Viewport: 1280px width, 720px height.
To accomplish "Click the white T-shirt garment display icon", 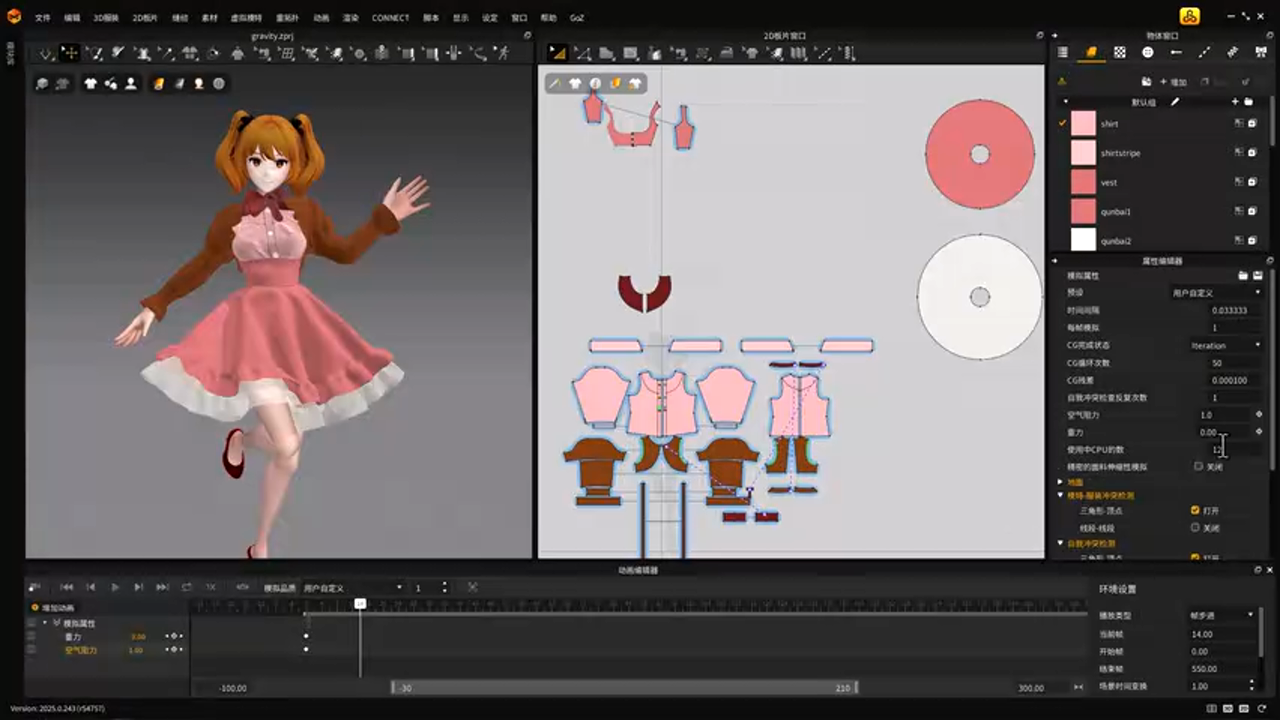I will pyautogui.click(x=91, y=84).
